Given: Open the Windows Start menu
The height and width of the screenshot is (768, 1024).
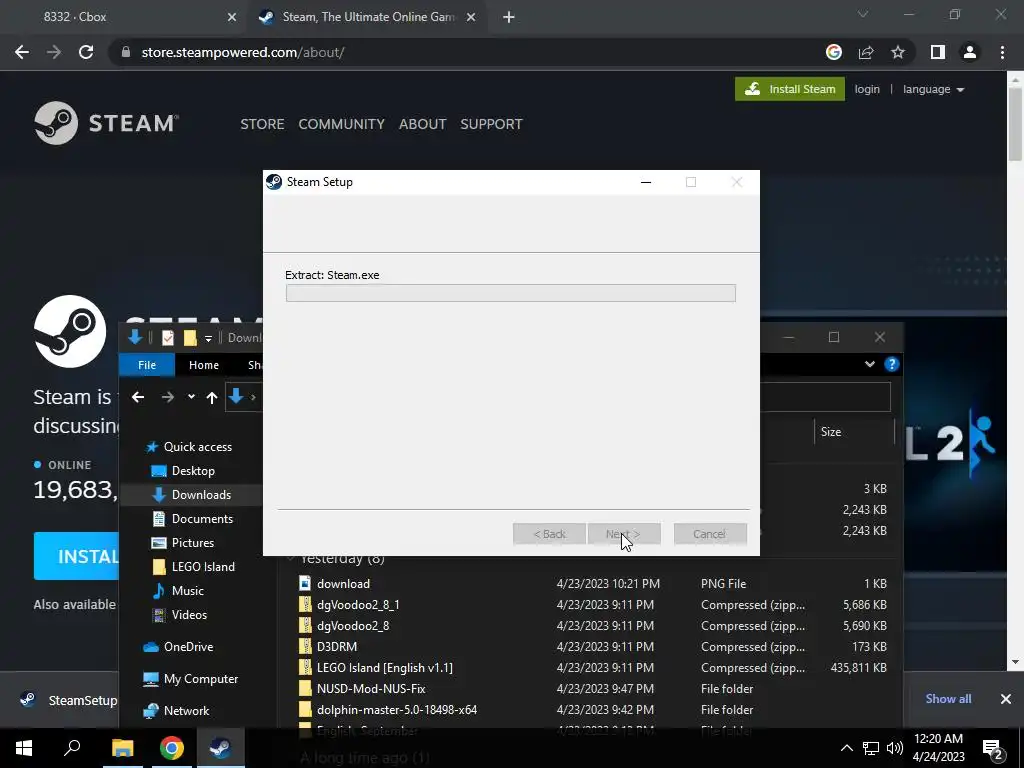Looking at the screenshot, I should pos(24,748).
